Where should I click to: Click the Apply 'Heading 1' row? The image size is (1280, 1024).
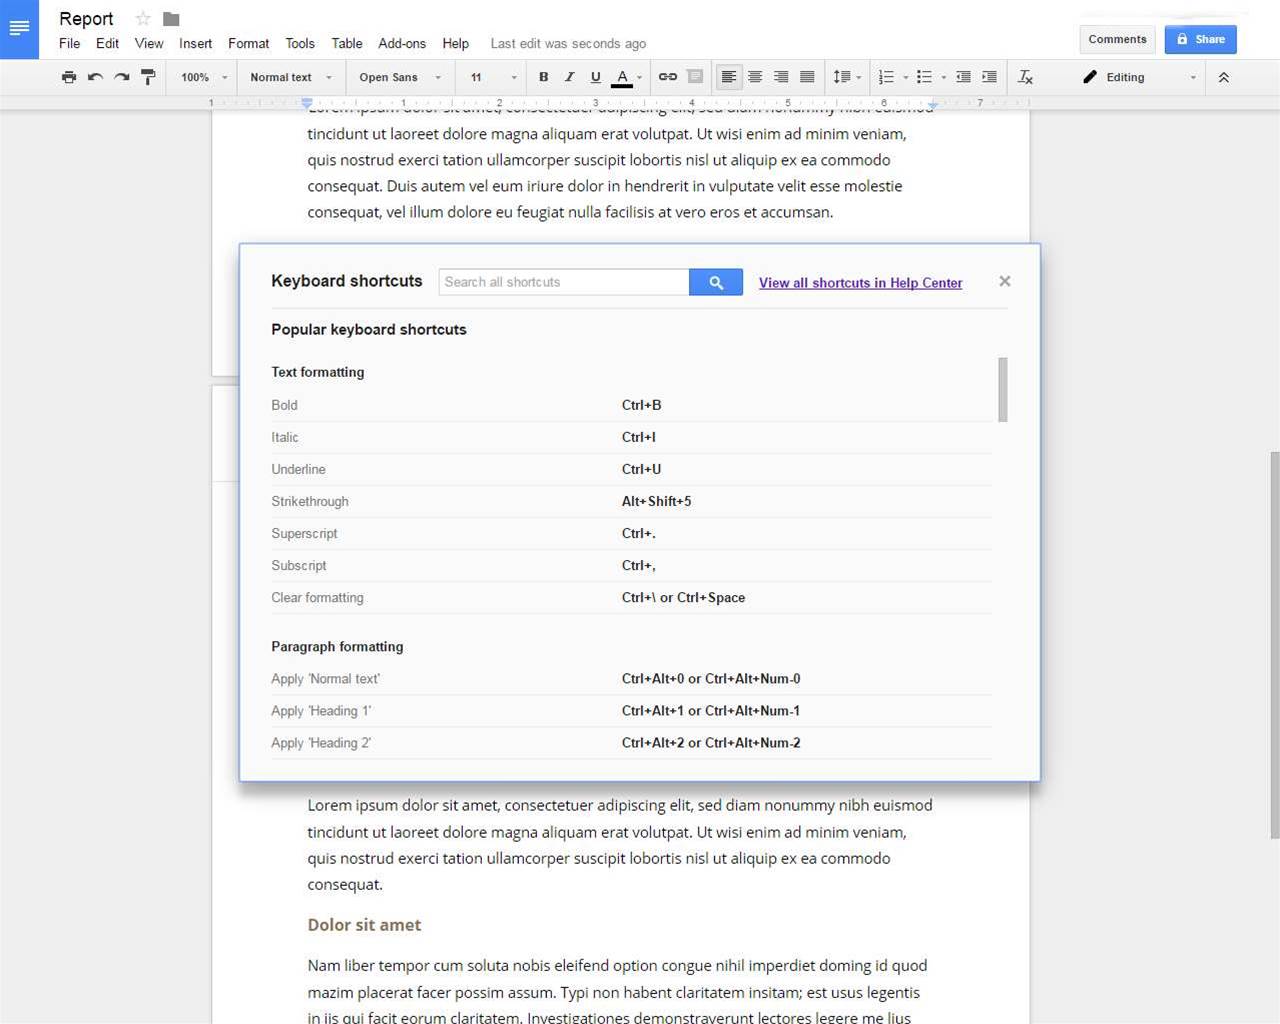(x=631, y=710)
